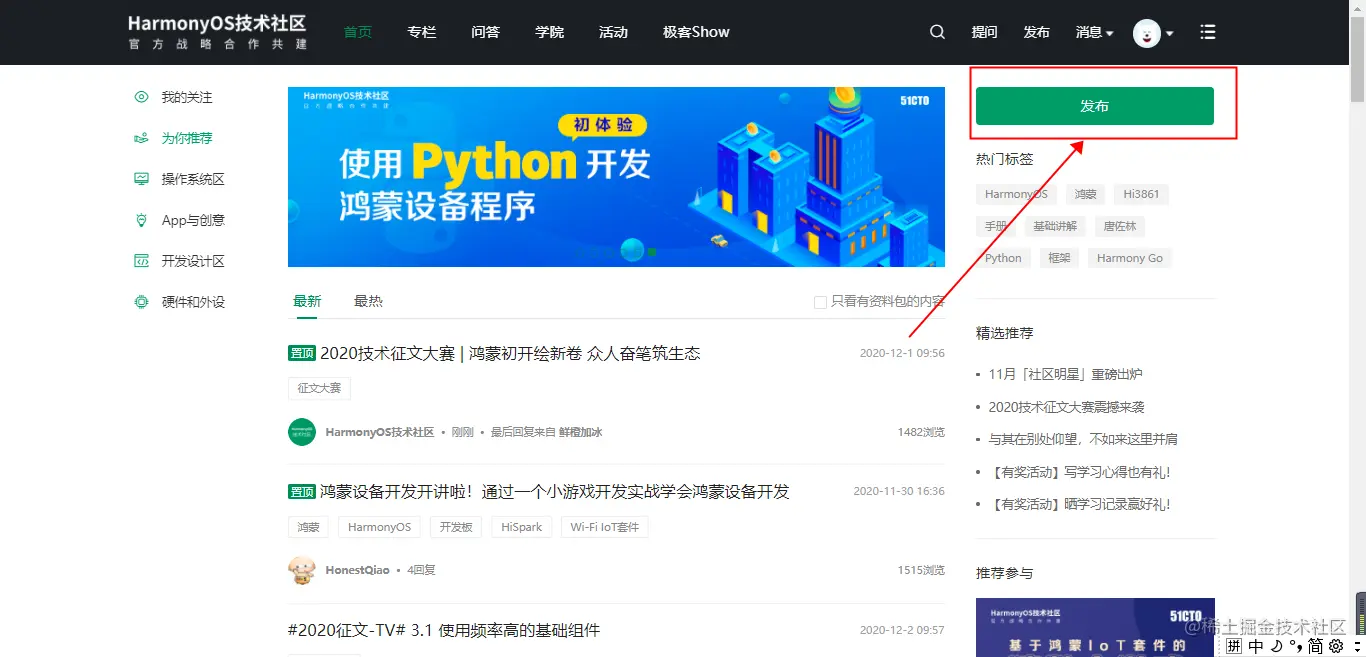Click the Hi3861 hot tag
The width and height of the screenshot is (1366, 657).
1141,194
